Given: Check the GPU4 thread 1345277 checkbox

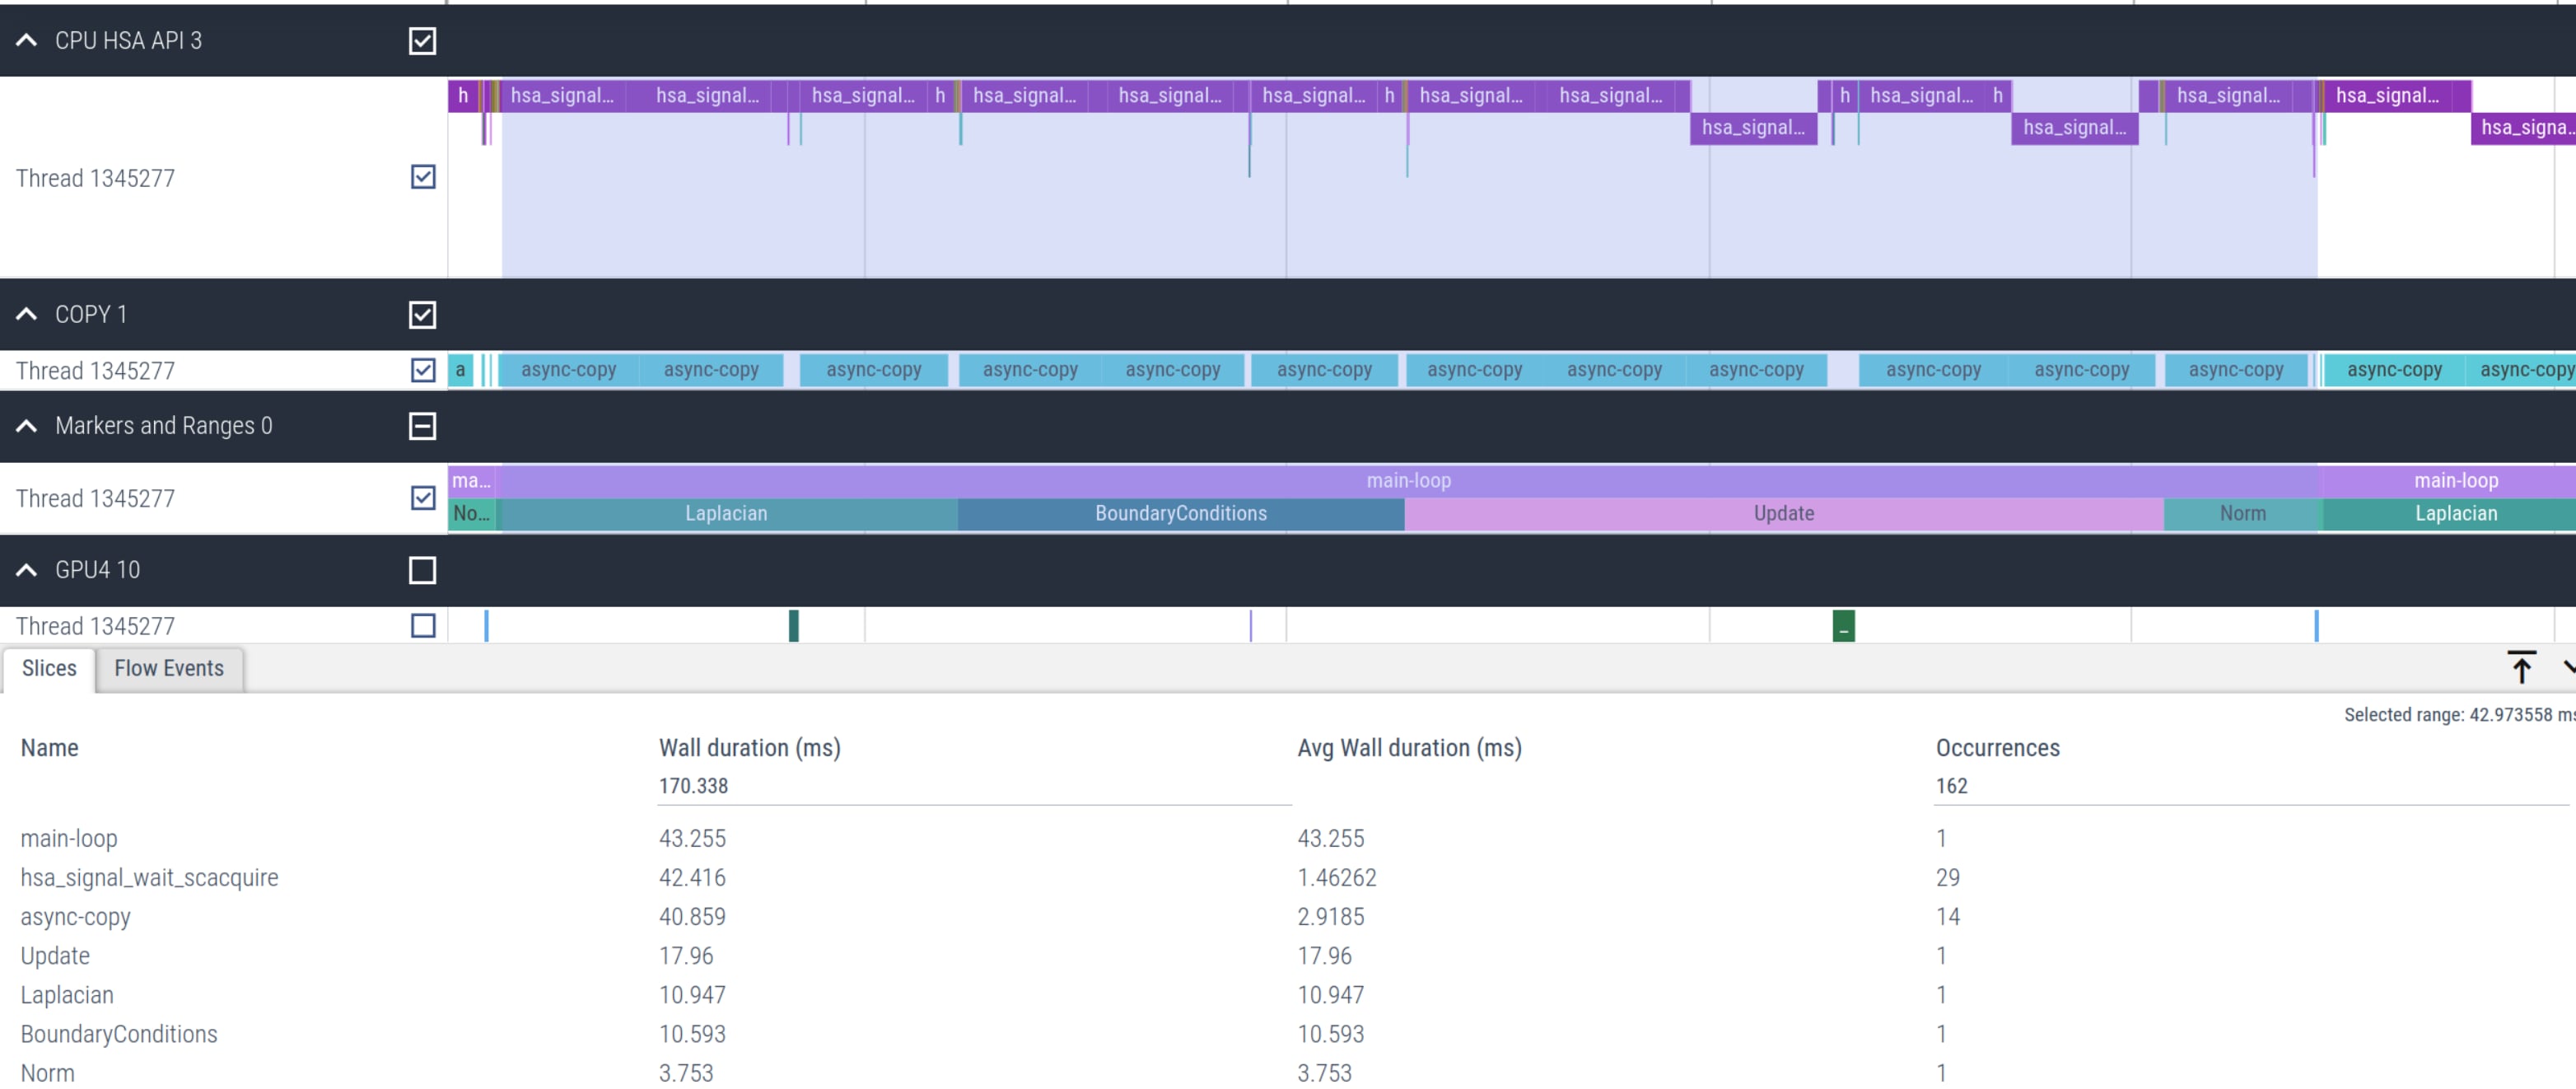Looking at the screenshot, I should click(423, 626).
